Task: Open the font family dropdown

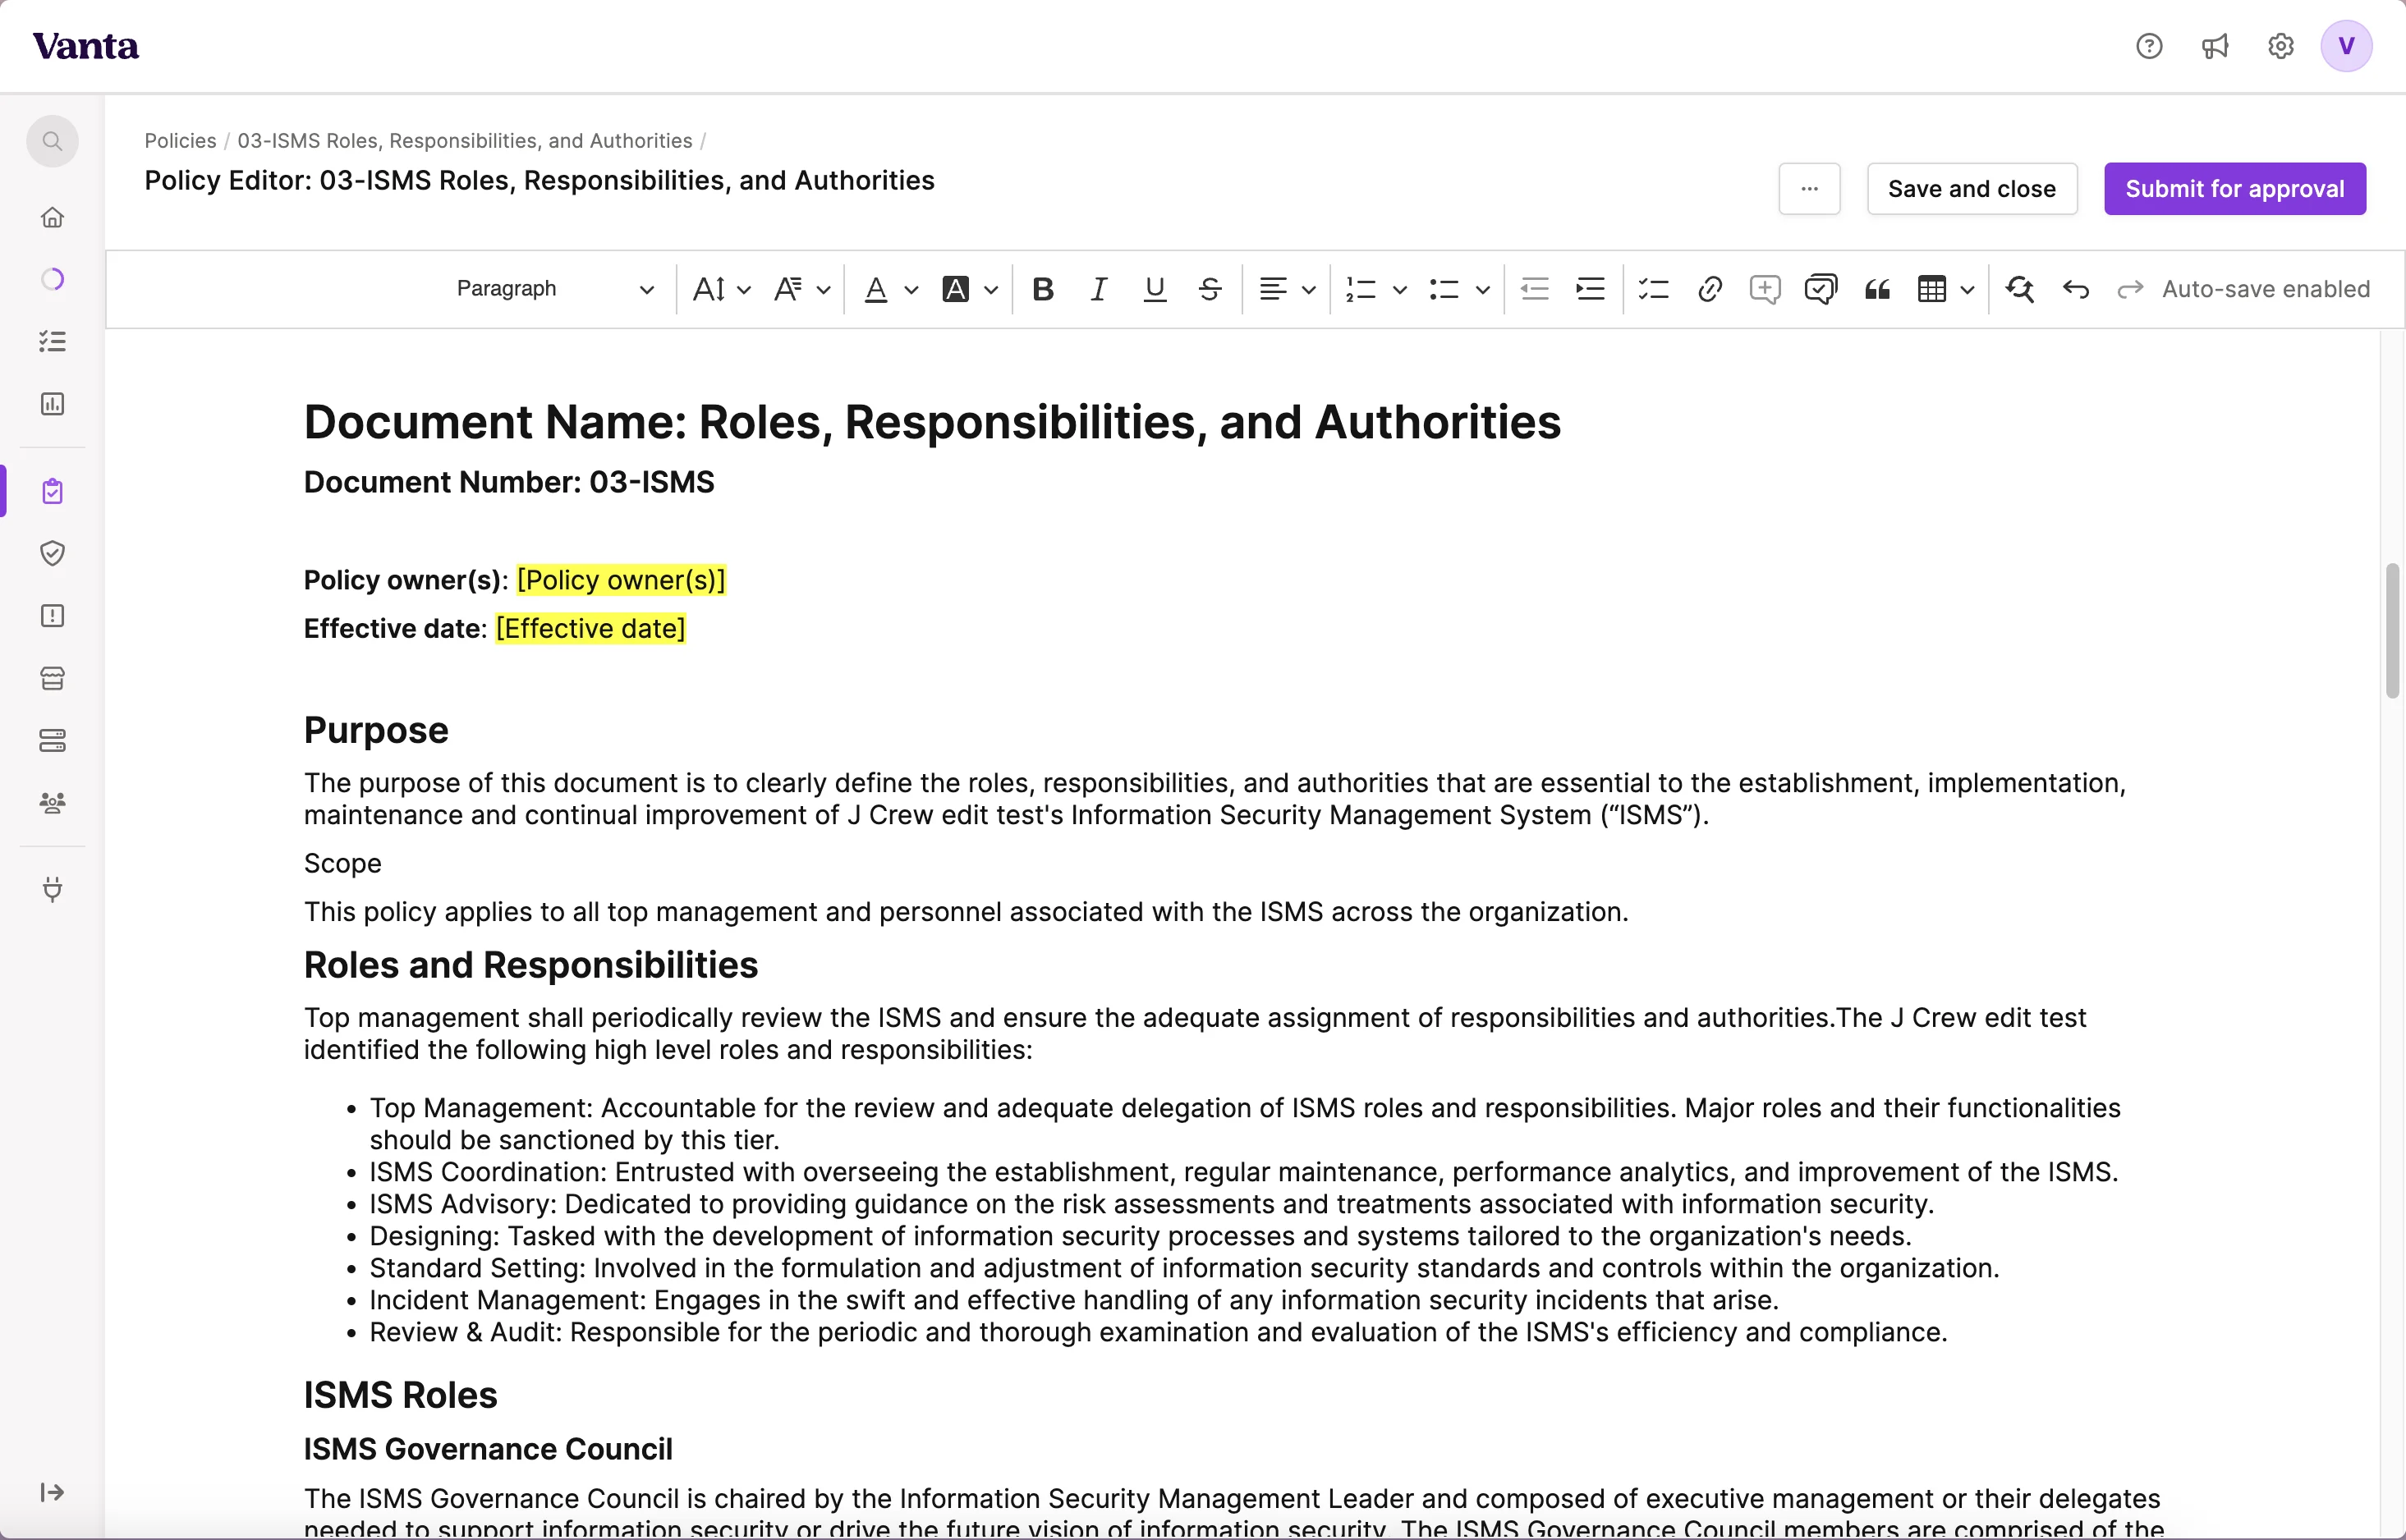Action: [802, 289]
